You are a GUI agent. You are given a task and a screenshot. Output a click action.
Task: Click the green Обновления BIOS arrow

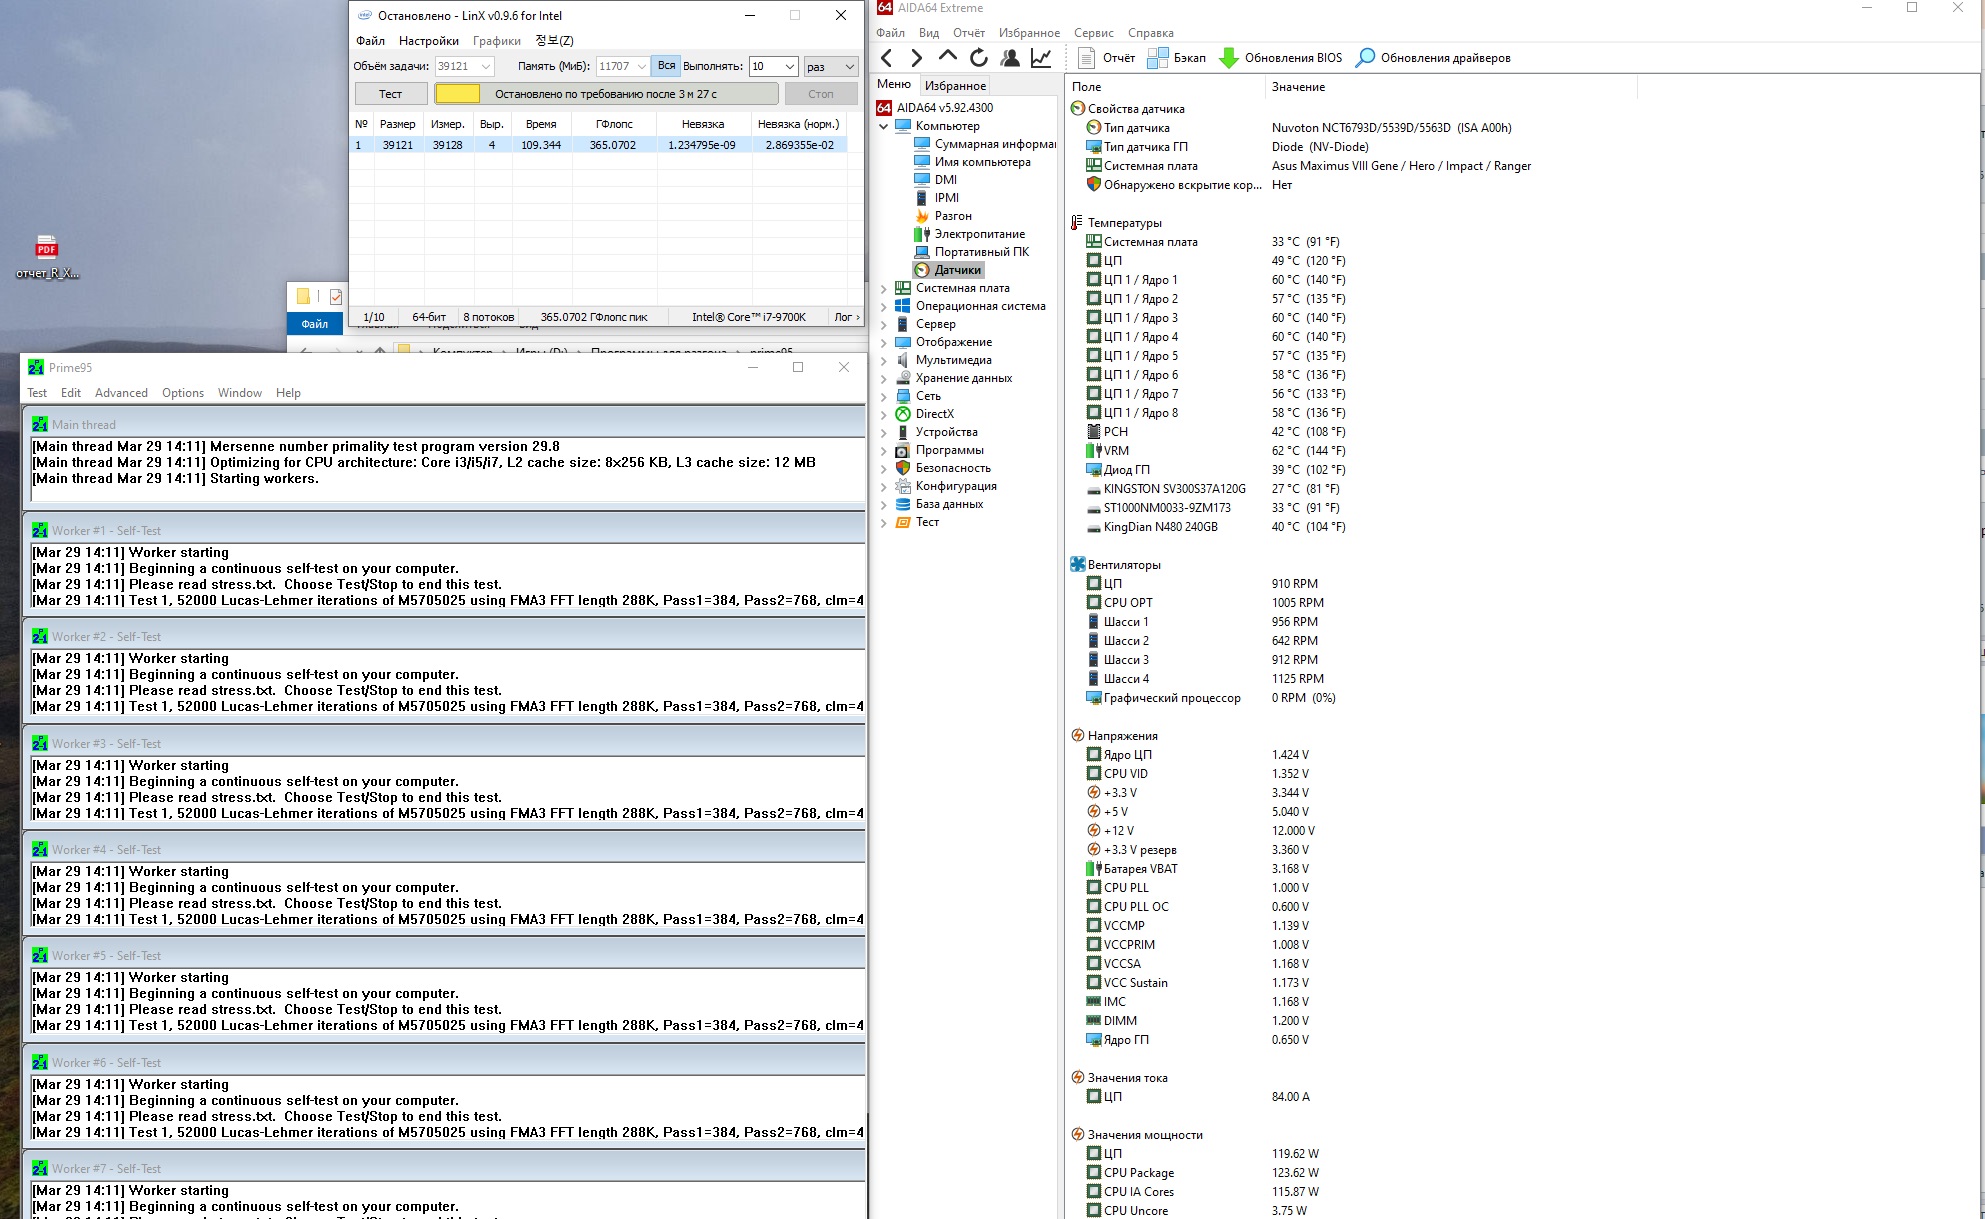[x=1229, y=58]
